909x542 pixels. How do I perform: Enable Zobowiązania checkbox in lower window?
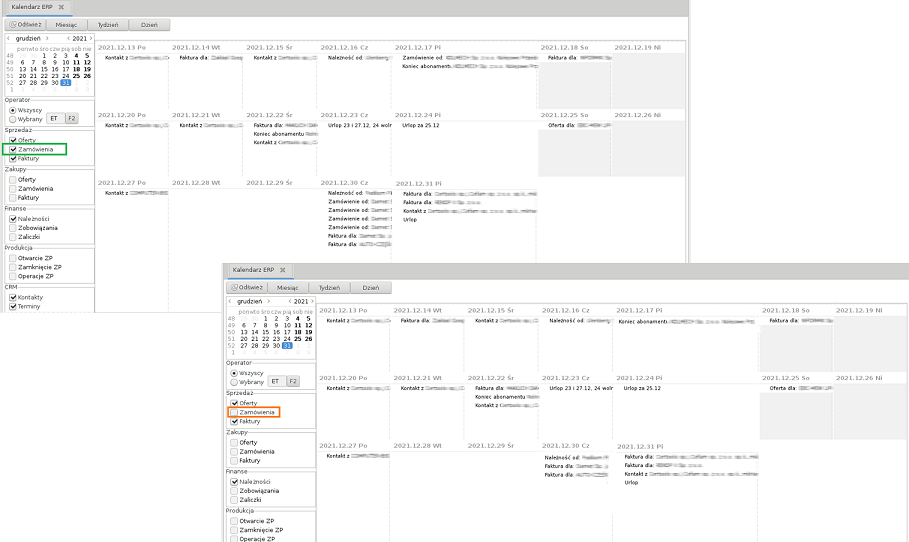point(234,491)
